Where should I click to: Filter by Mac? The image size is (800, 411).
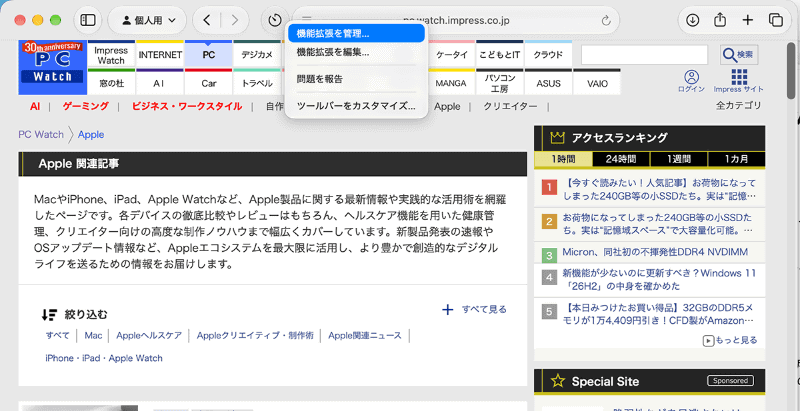coord(93,336)
